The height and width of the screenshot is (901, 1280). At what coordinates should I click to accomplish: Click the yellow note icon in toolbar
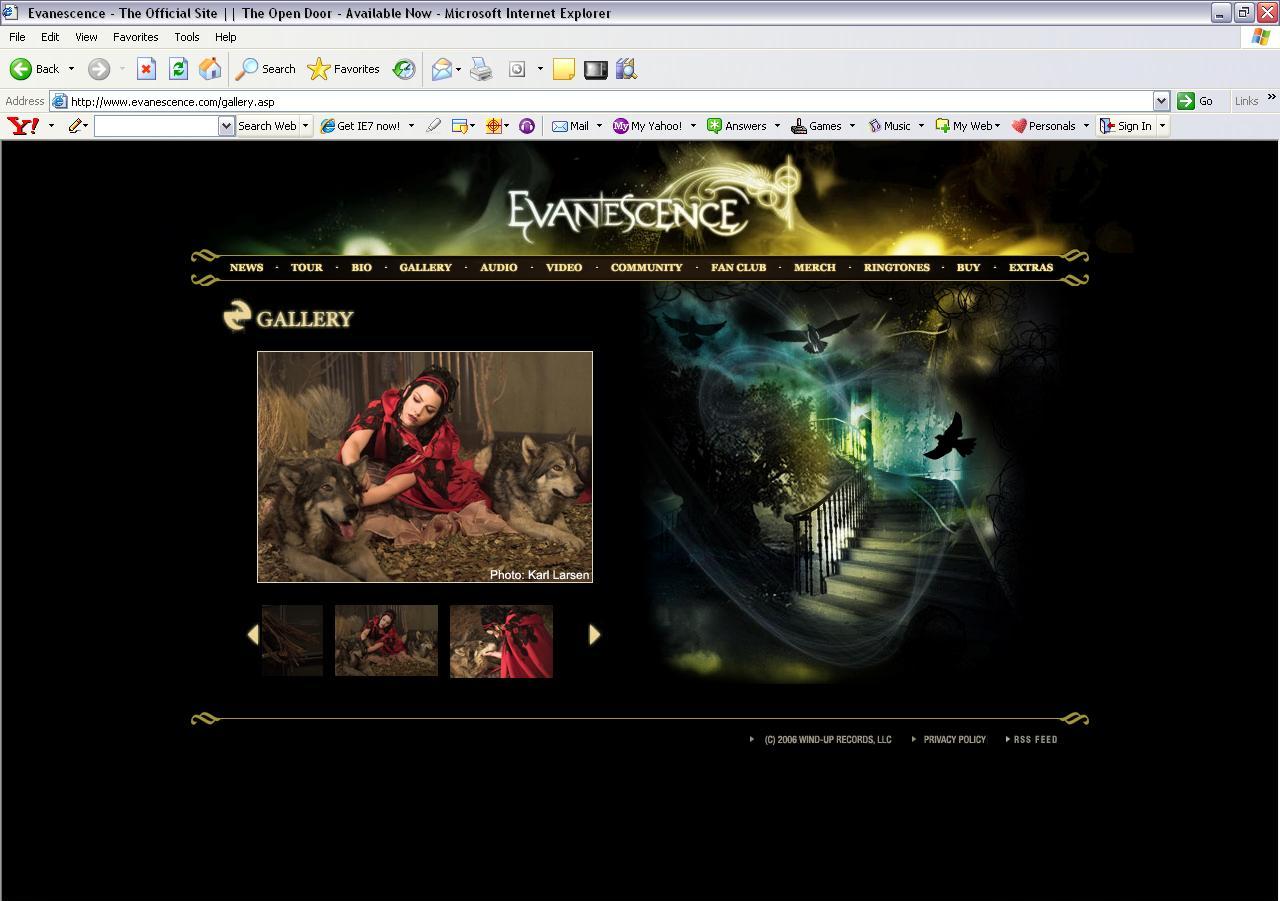[x=564, y=69]
